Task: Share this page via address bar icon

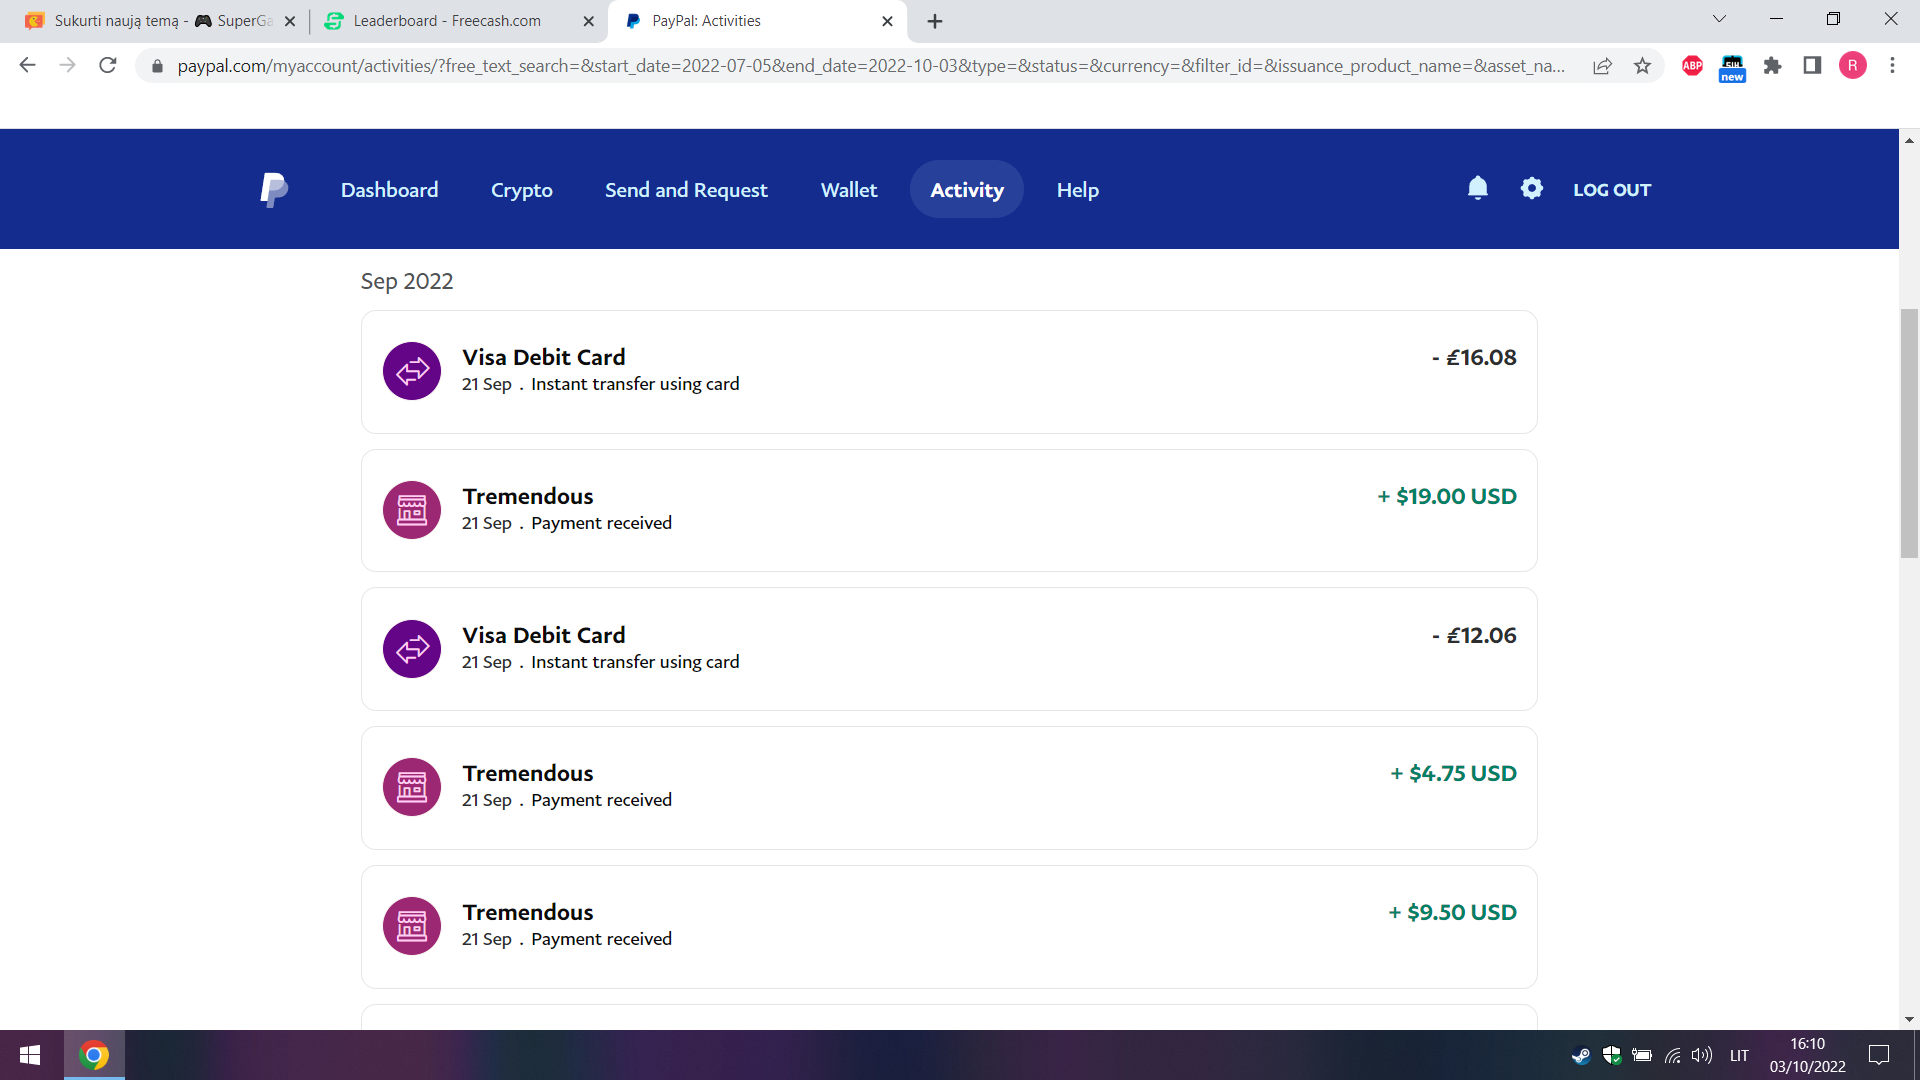Action: pyautogui.click(x=1602, y=66)
